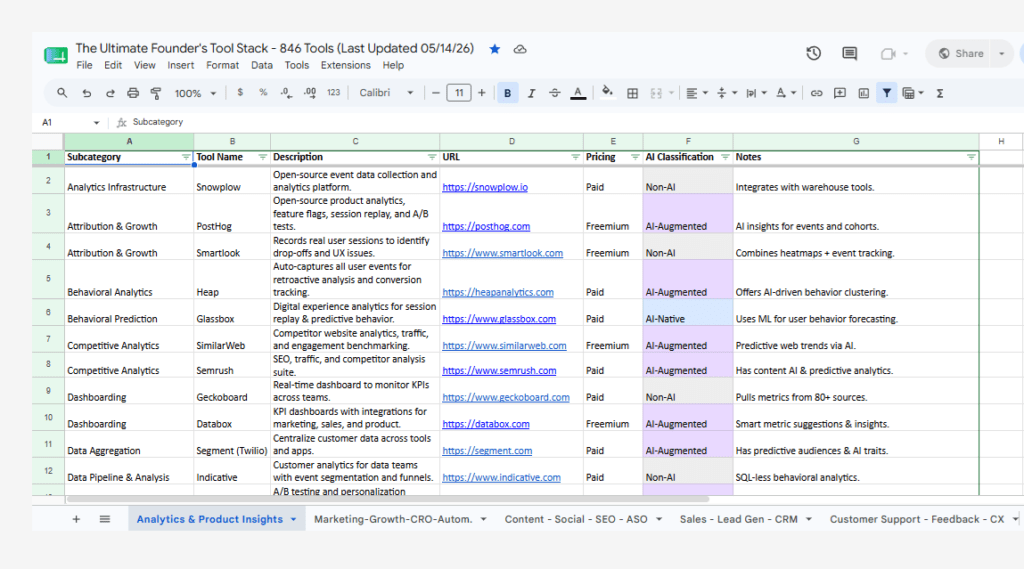Open the comments history icon
Image resolution: width=1024 pixels, height=569 pixels.
point(850,54)
